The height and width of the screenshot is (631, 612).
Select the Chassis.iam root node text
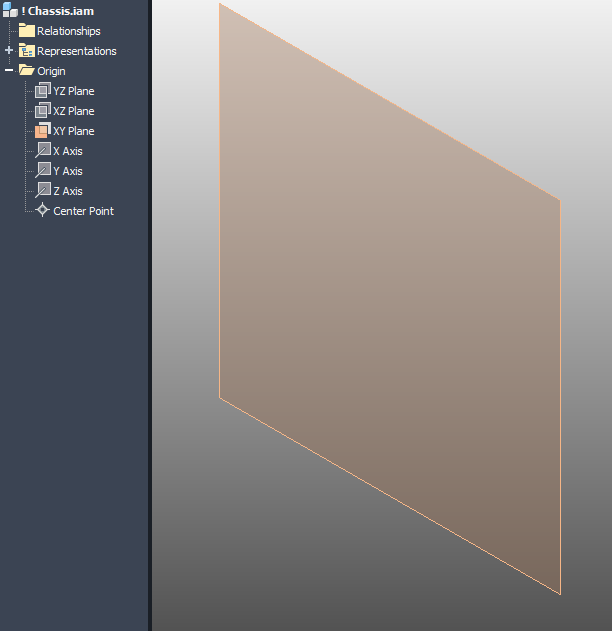point(58,11)
